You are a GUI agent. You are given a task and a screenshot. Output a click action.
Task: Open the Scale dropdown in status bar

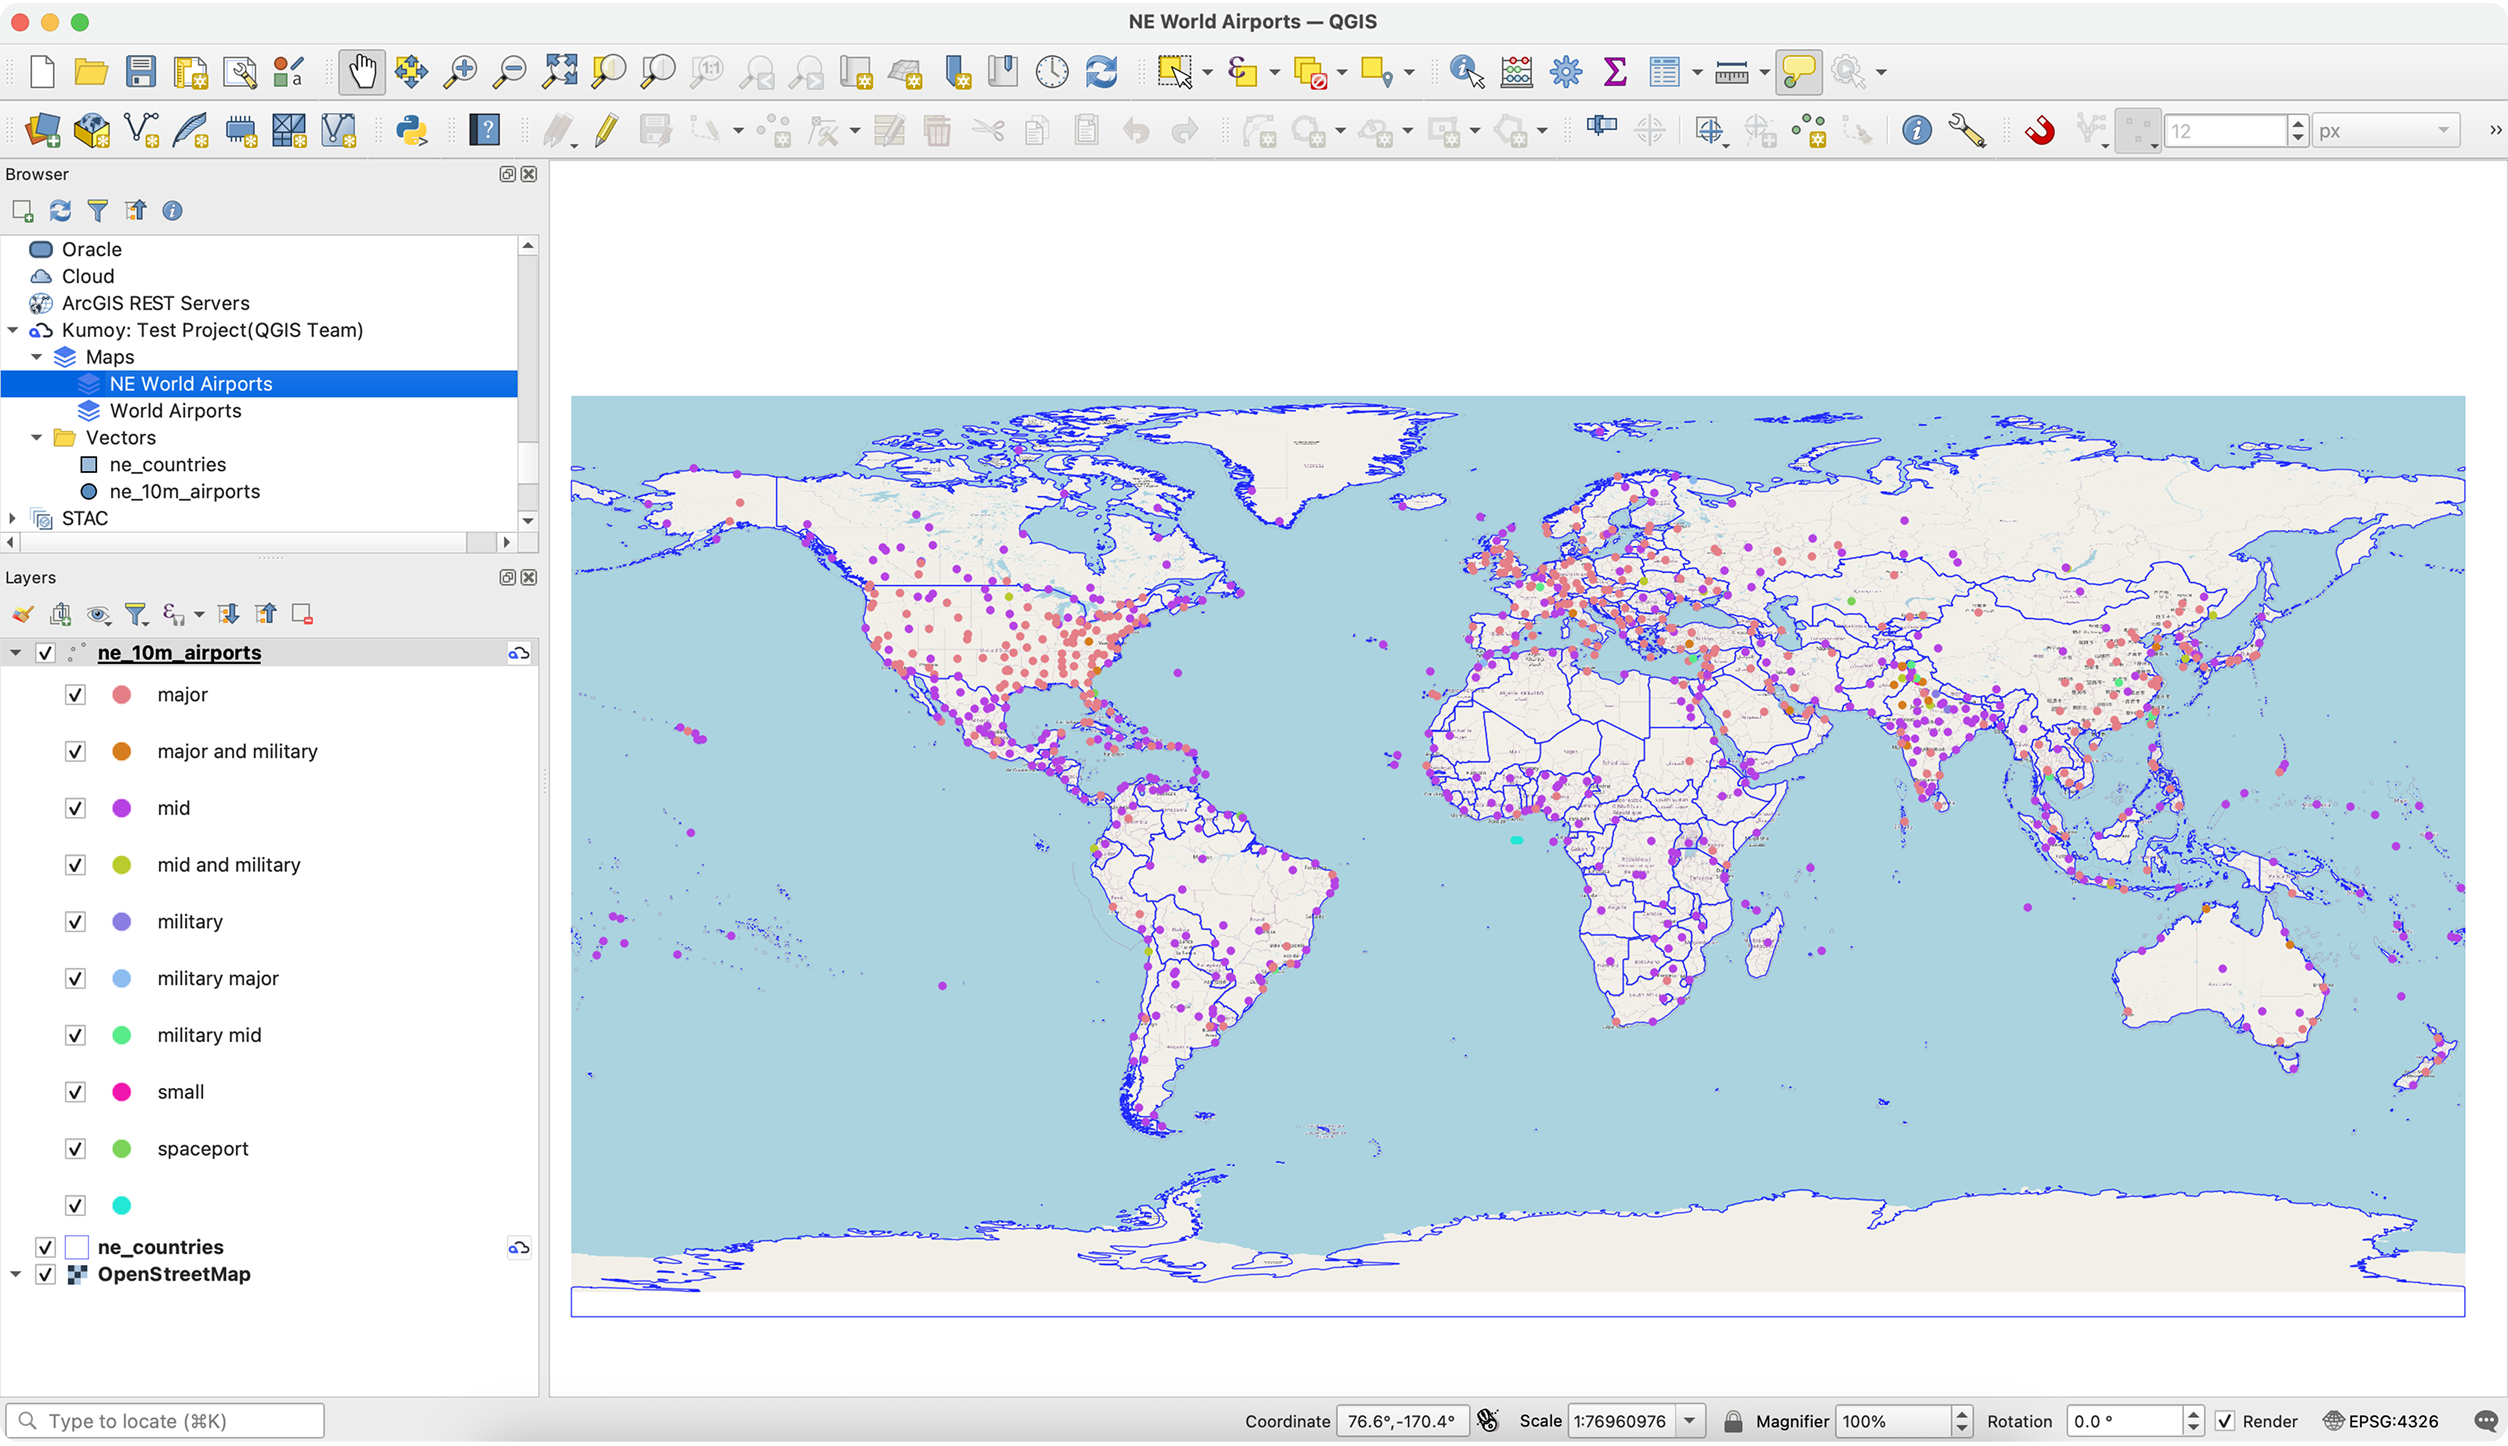pyautogui.click(x=1688, y=1421)
